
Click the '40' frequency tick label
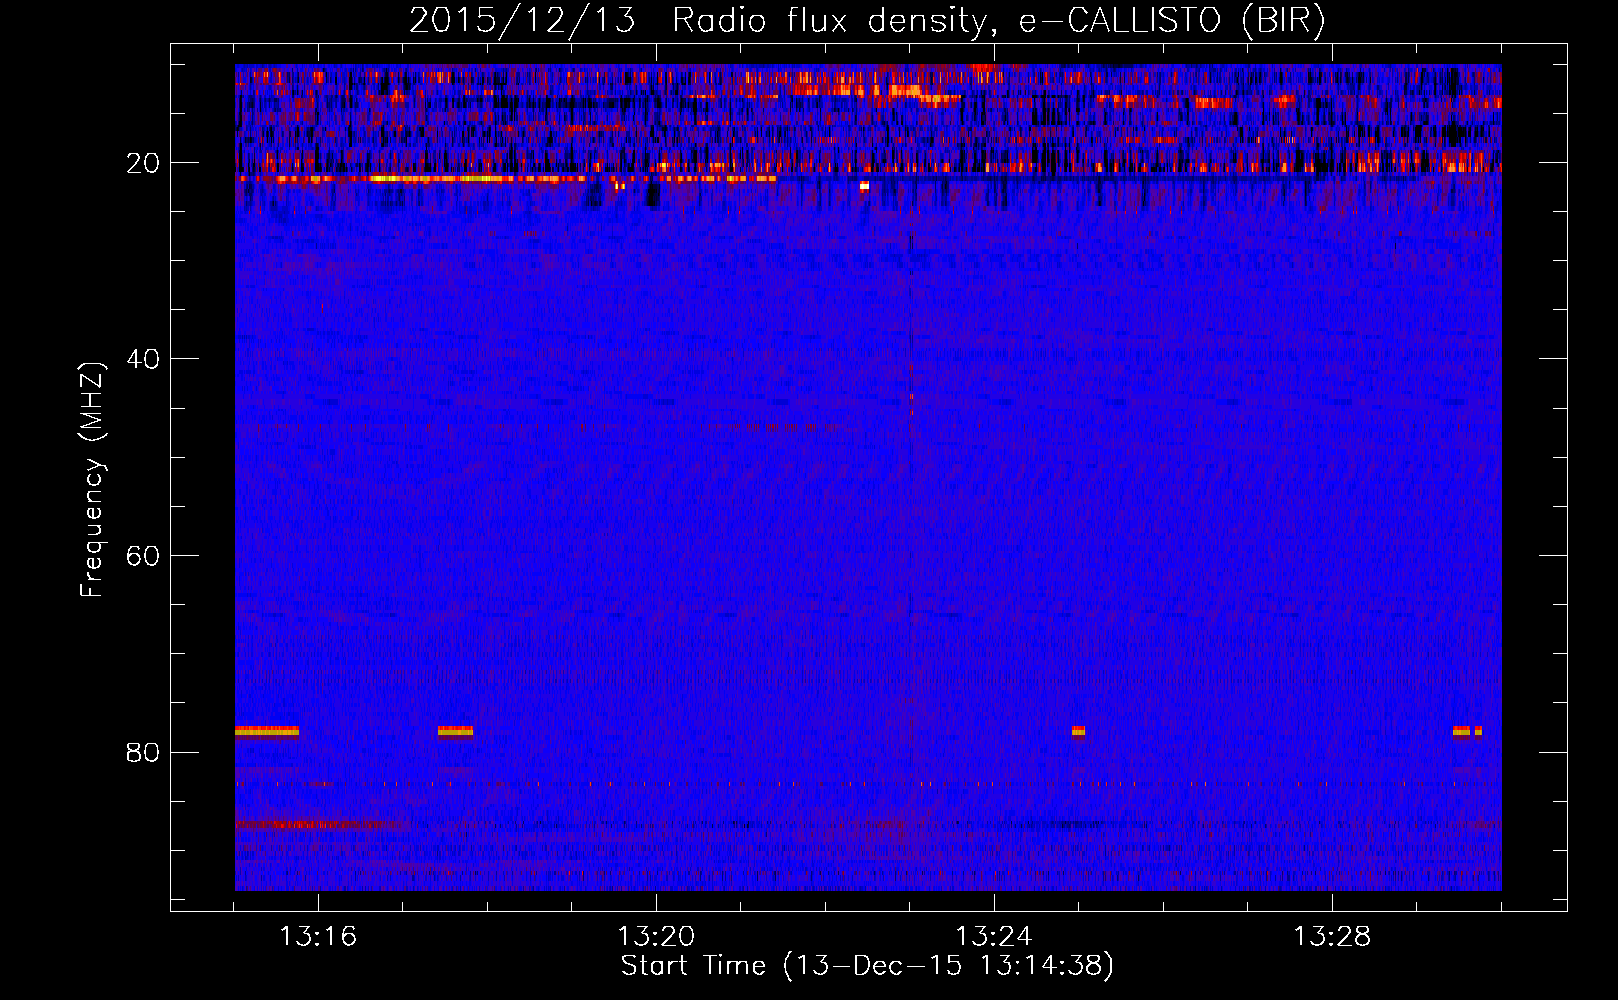coord(144,358)
